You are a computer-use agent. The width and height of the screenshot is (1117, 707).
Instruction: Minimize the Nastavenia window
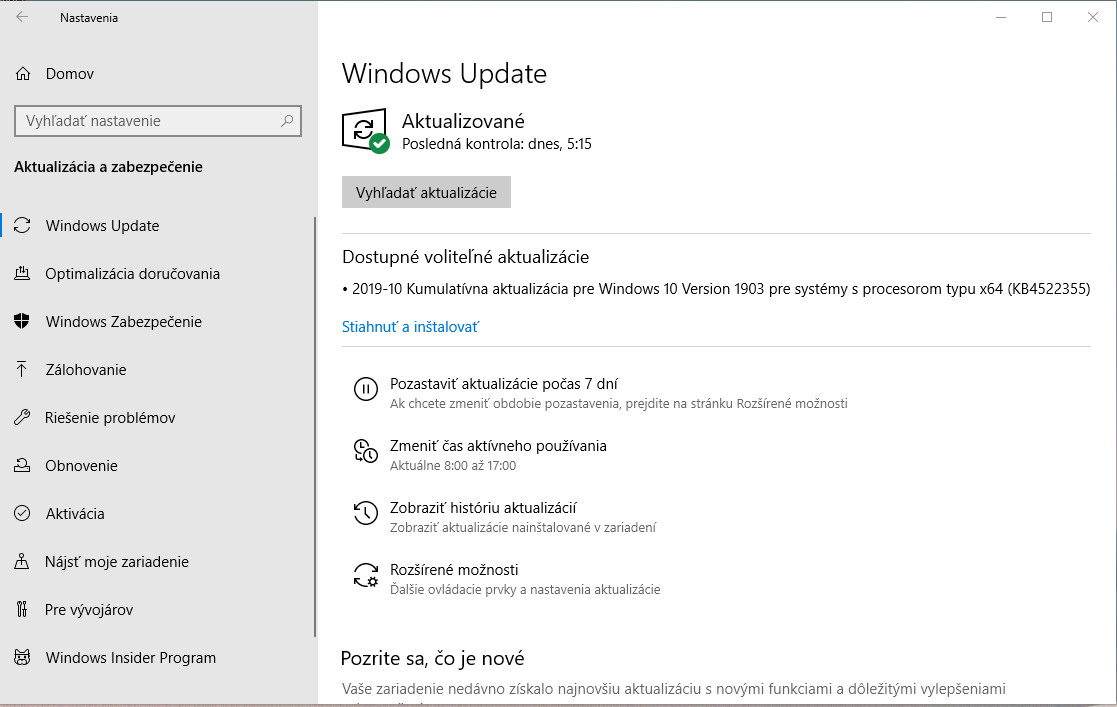click(1001, 17)
